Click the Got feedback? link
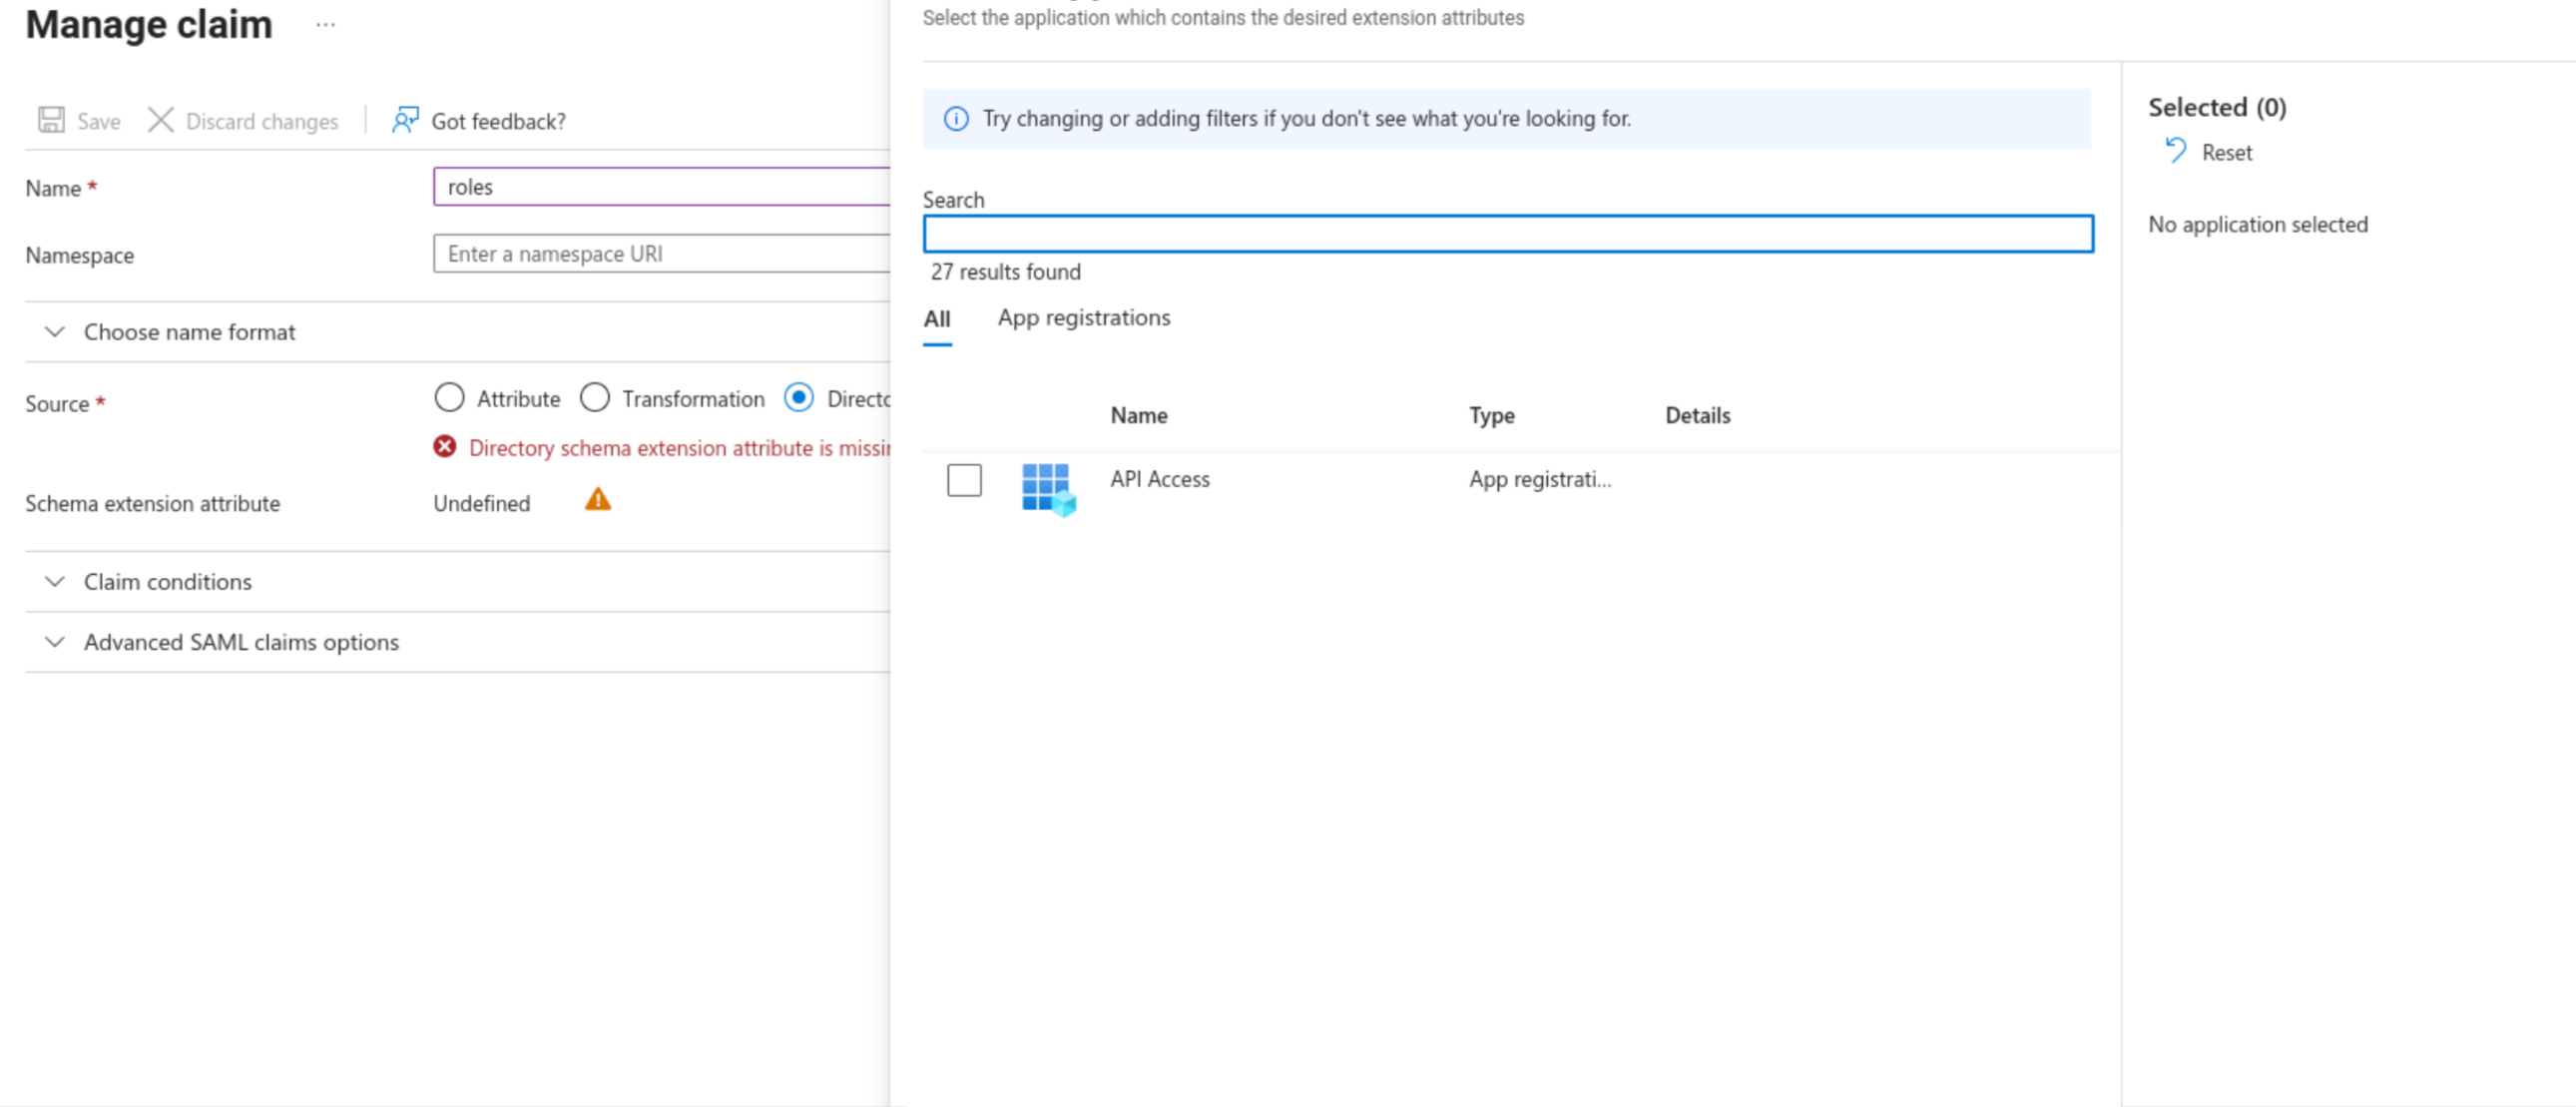This screenshot has width=2576, height=1107. point(498,121)
